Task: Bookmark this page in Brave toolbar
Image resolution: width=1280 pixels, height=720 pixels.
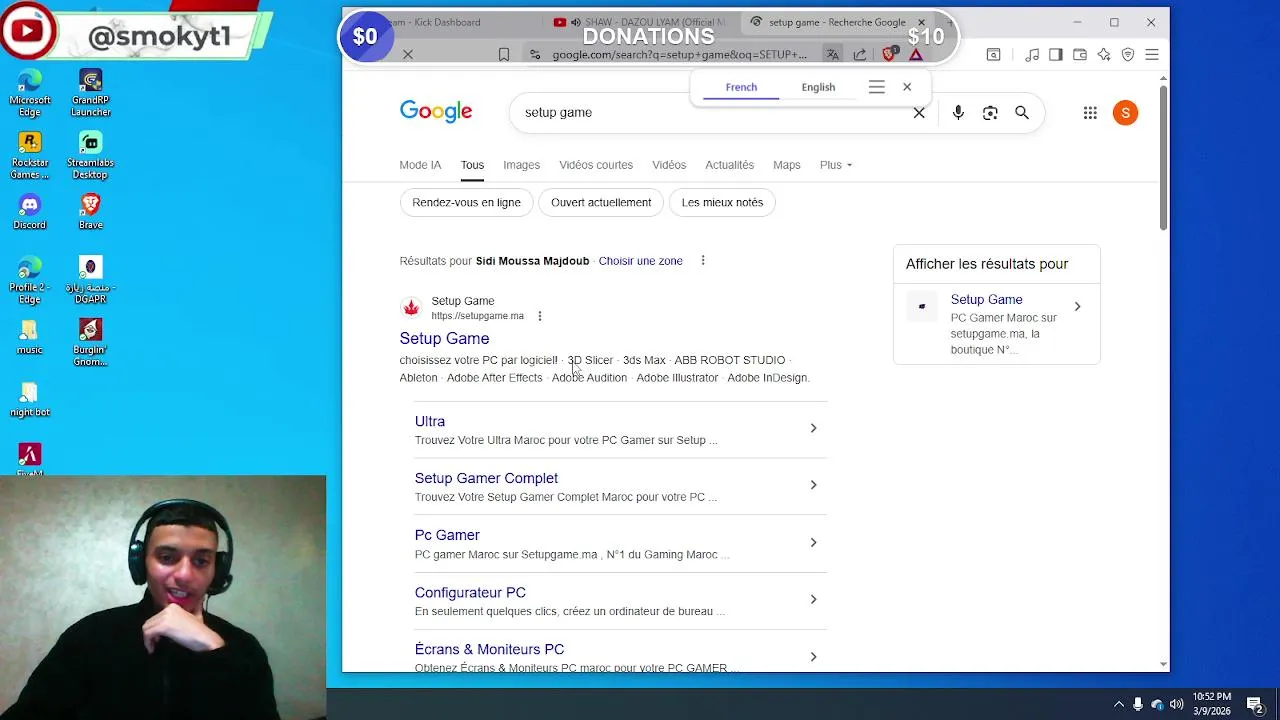Action: [x=504, y=54]
